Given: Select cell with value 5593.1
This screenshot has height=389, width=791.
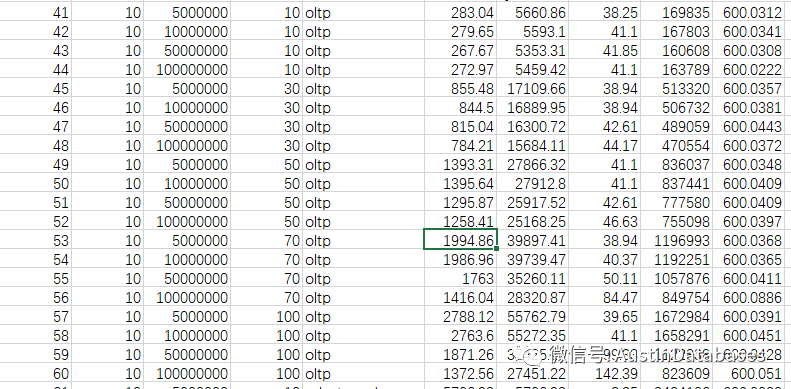Looking at the screenshot, I should [532, 31].
